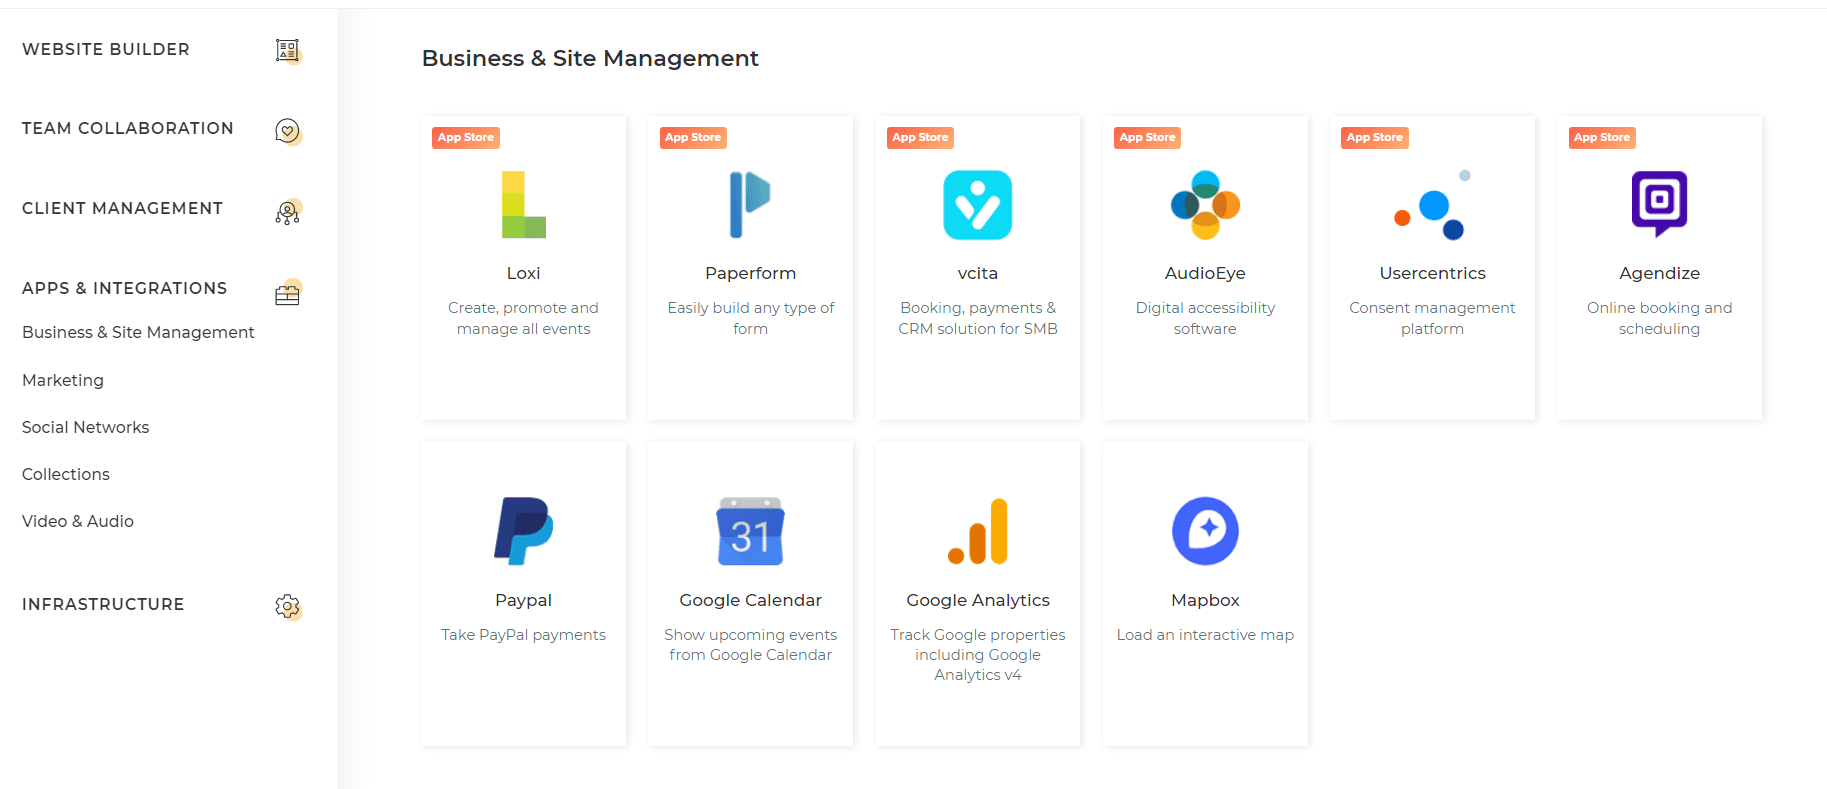Click App Store badge on Agendize card
The width and height of the screenshot is (1827, 789).
pyautogui.click(x=1602, y=138)
